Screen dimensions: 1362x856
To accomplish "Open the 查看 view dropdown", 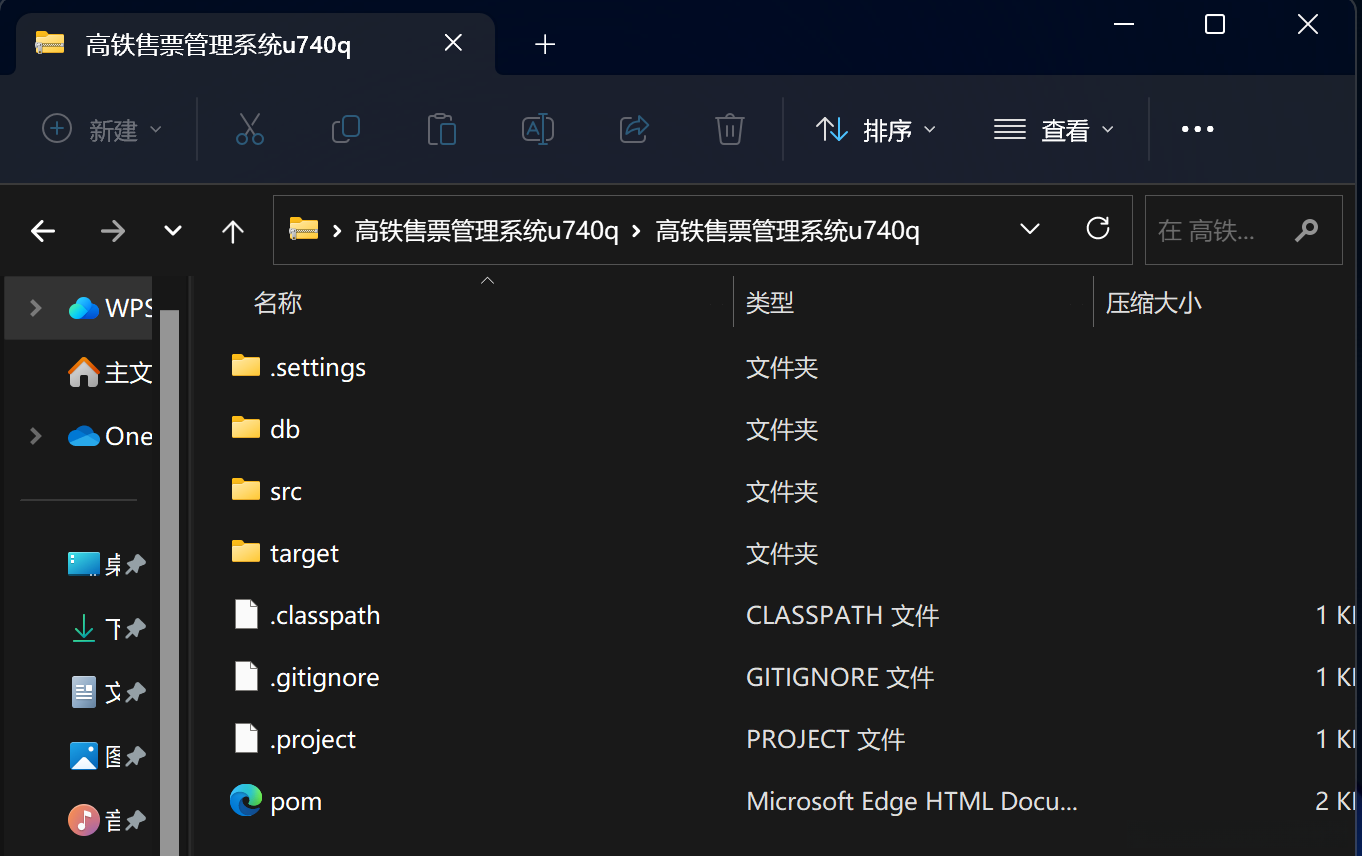I will (x=1053, y=130).
